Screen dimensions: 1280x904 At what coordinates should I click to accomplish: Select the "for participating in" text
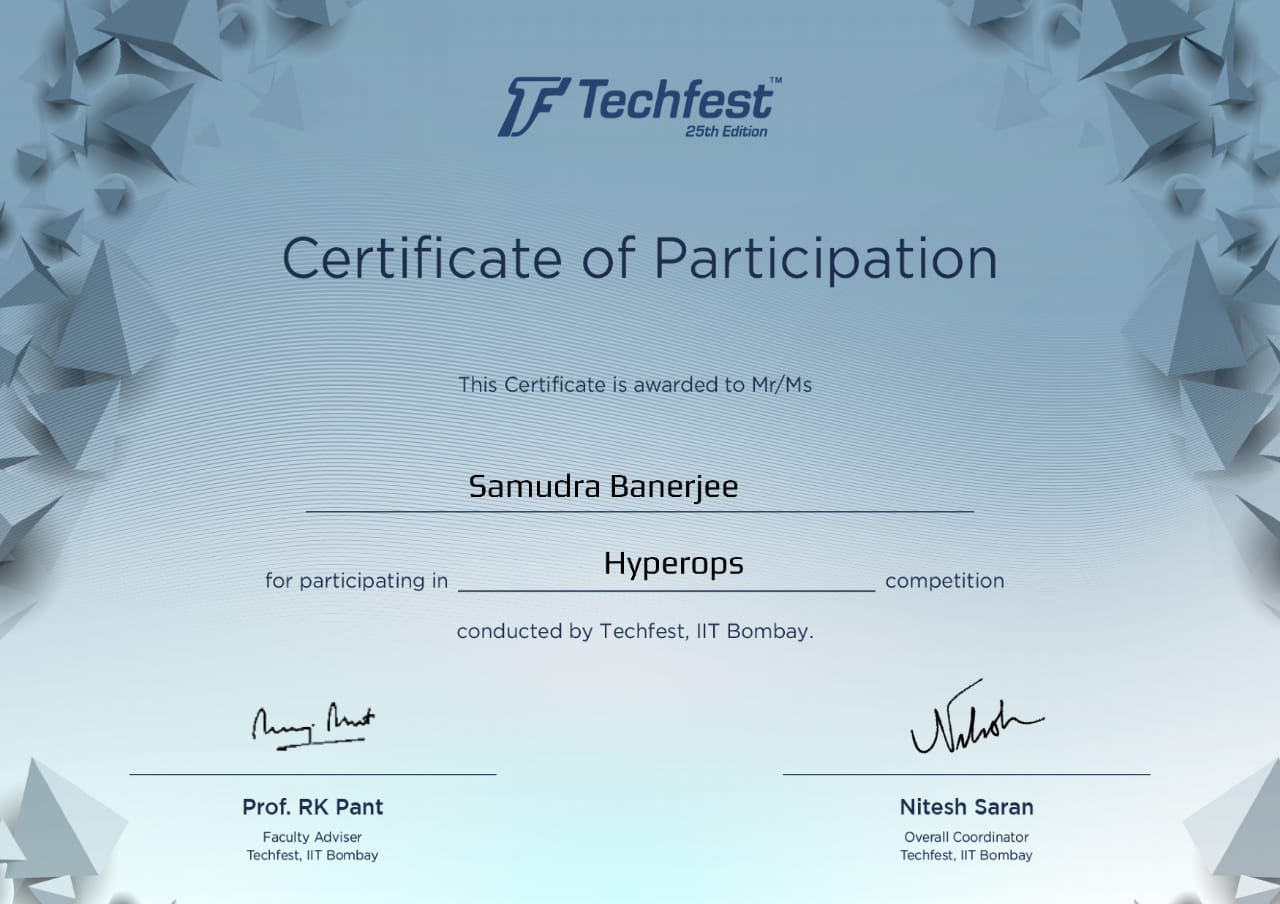click(356, 581)
